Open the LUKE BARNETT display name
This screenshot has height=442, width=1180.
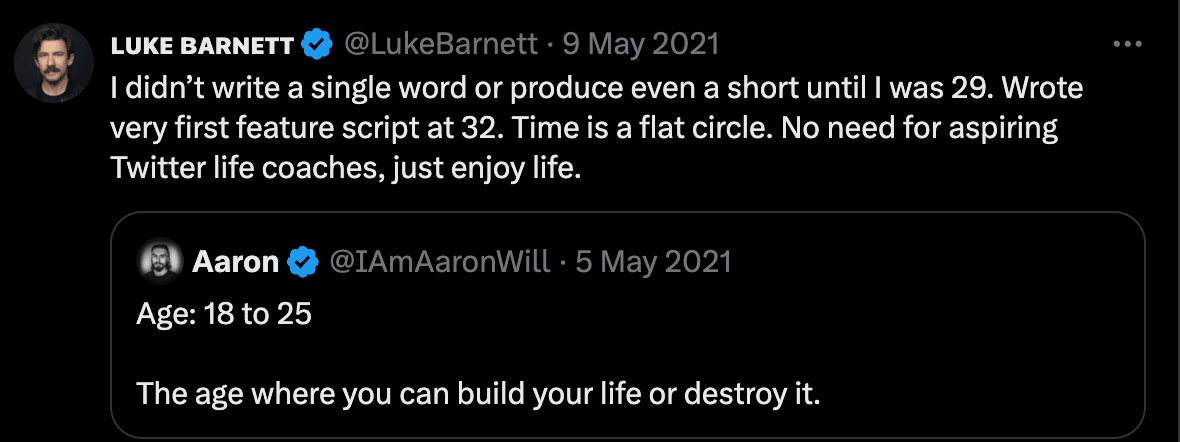tap(201, 46)
